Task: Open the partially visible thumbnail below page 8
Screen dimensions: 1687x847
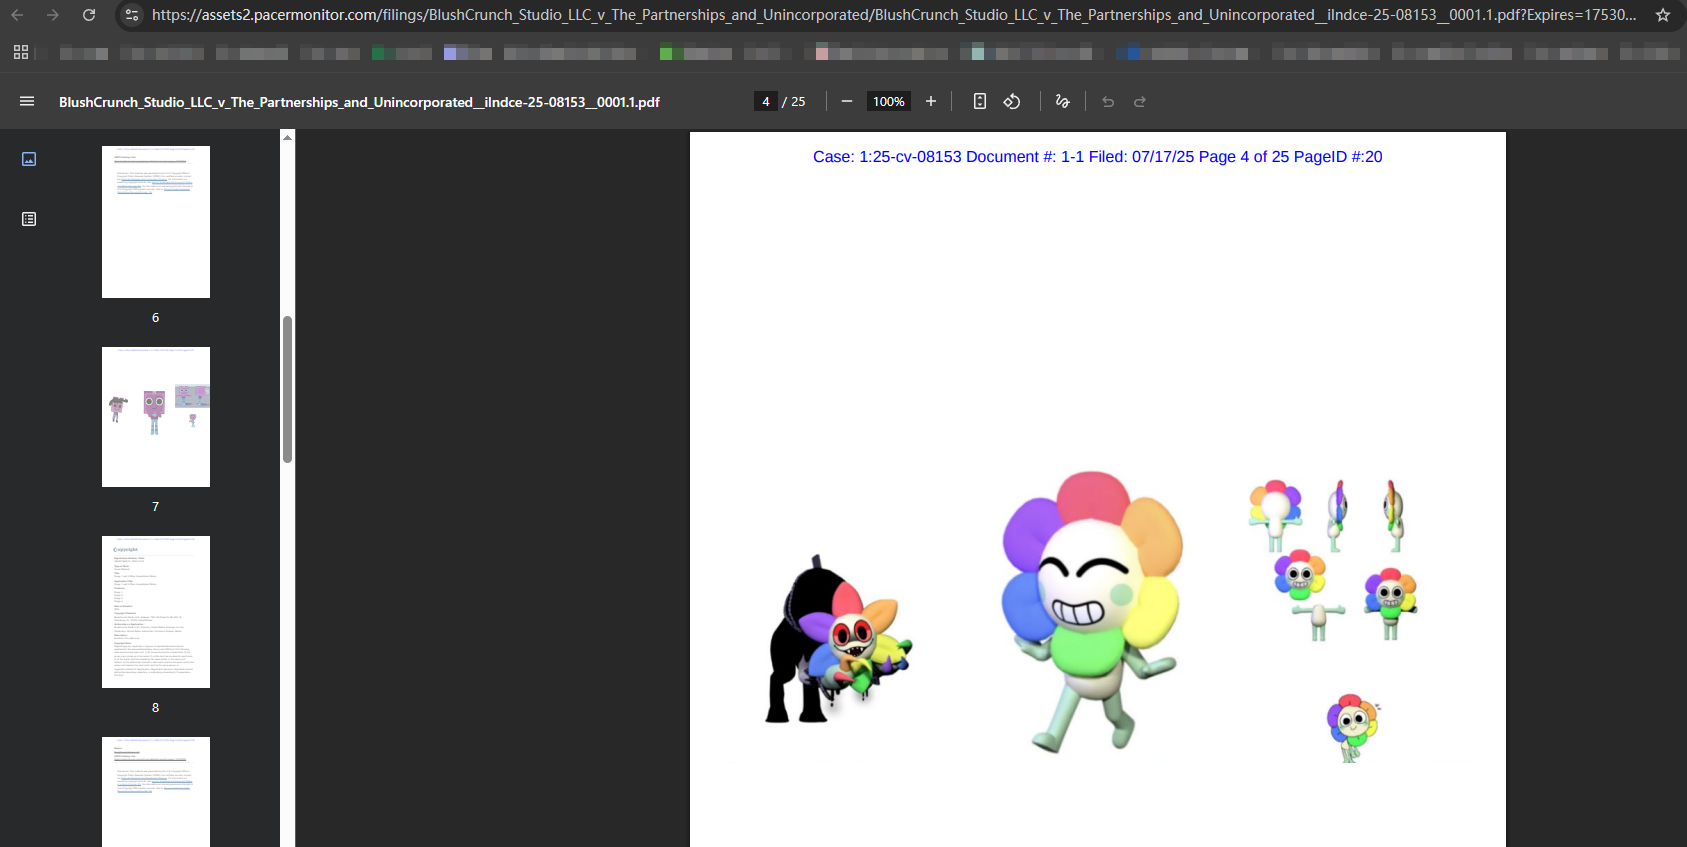Action: click(x=156, y=792)
